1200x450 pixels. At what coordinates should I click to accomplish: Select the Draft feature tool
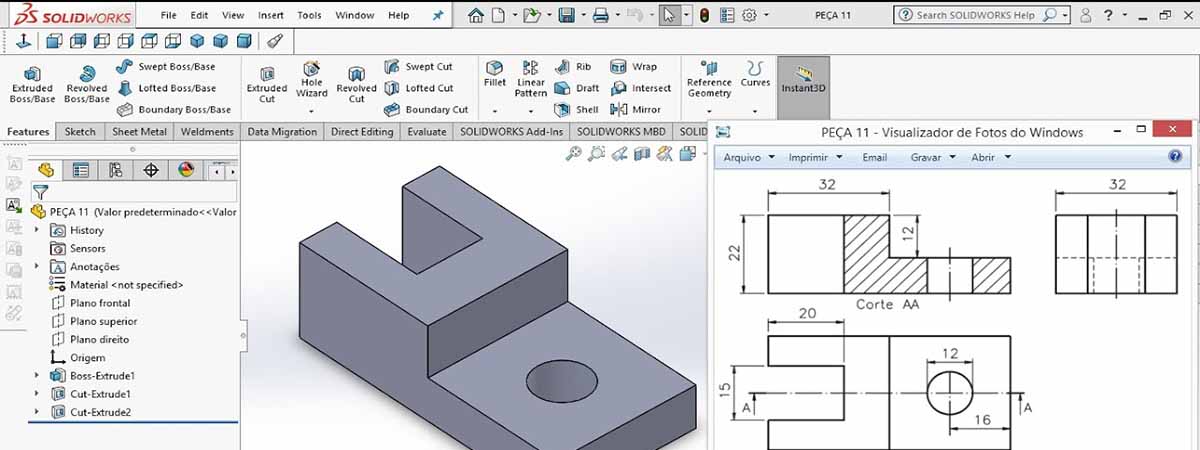tap(577, 88)
